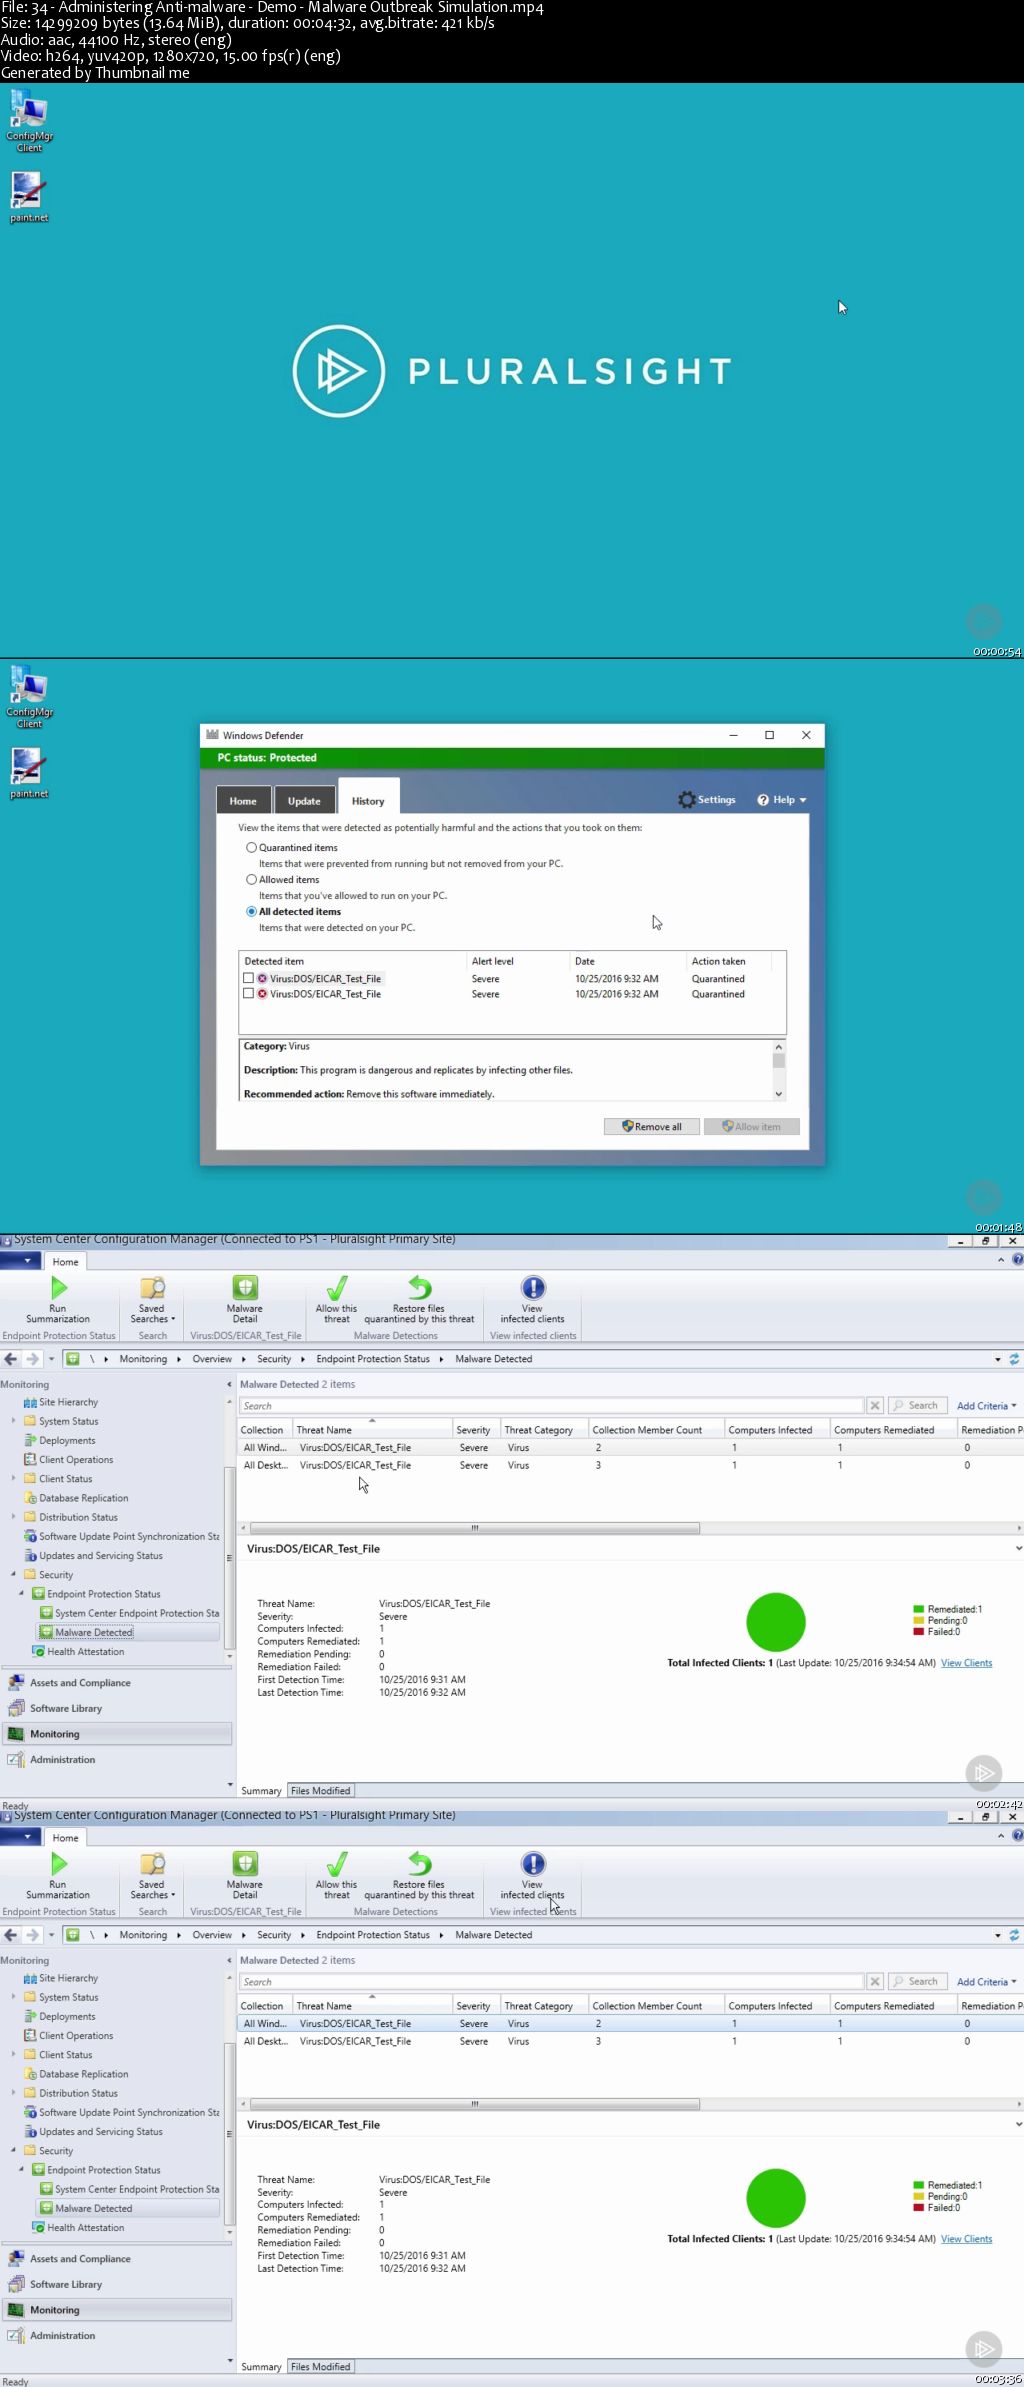Click Allow item button

pos(751,1126)
